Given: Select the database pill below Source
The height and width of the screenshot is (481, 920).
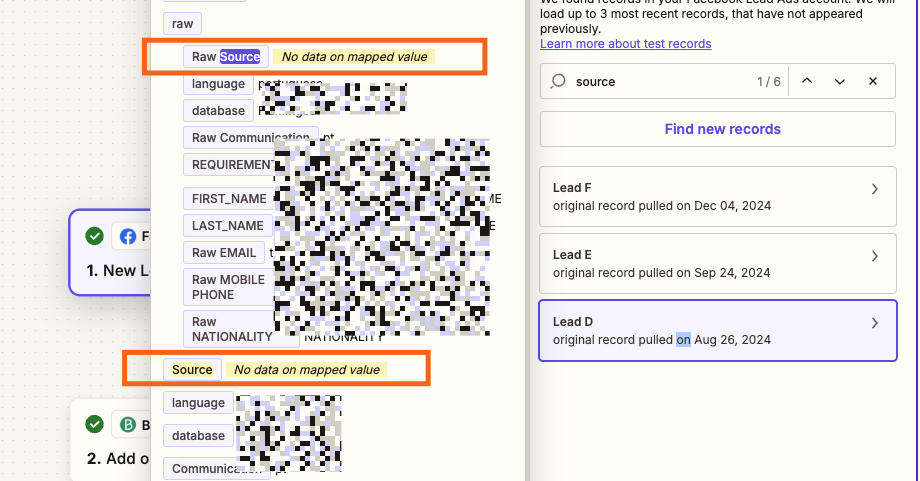Looking at the screenshot, I should tap(198, 436).
